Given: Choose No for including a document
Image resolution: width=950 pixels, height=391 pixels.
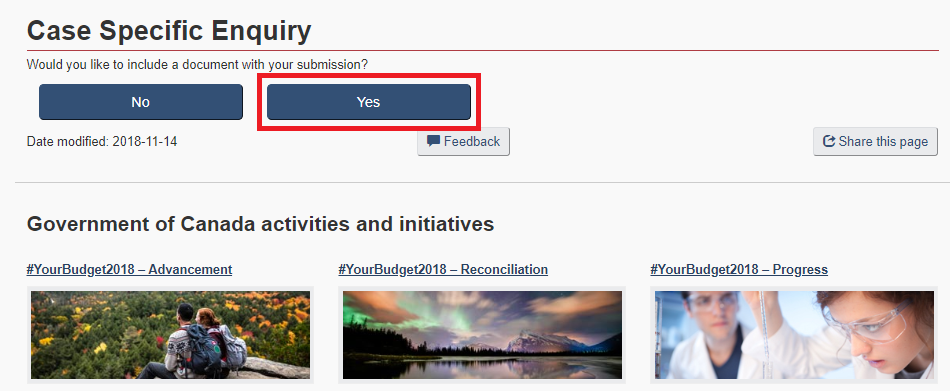Looking at the screenshot, I should coord(141,102).
